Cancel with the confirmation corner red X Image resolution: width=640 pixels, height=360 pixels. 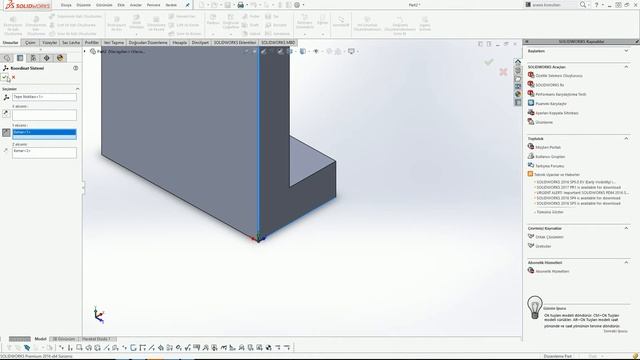[503, 72]
